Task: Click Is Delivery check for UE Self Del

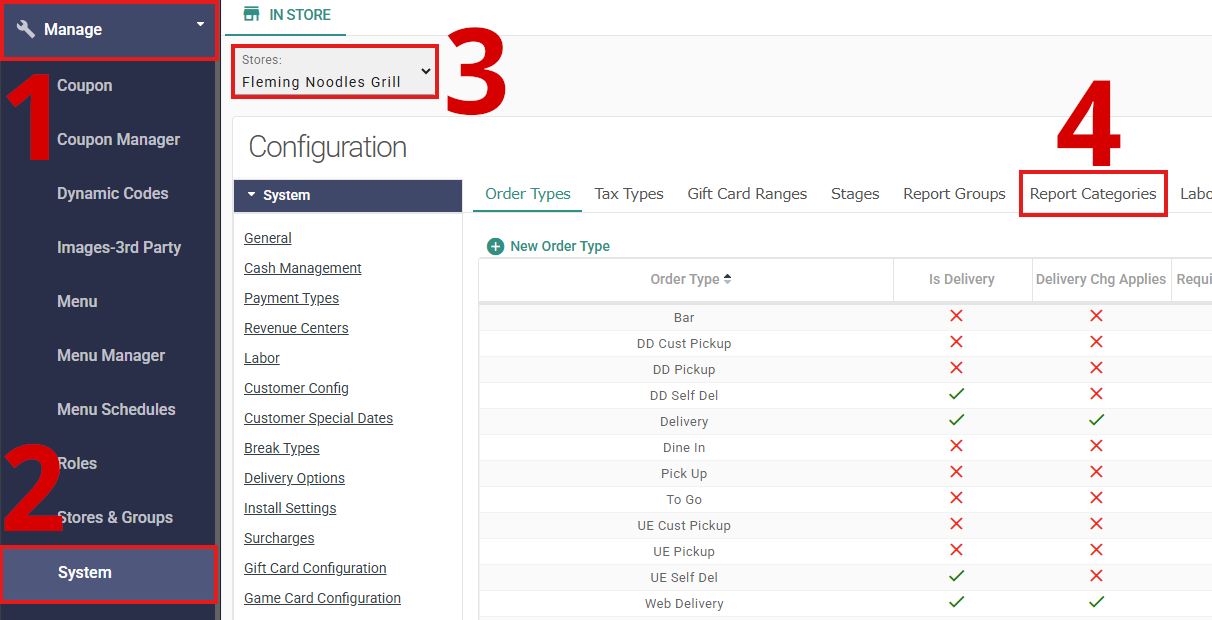Action: click(957, 576)
